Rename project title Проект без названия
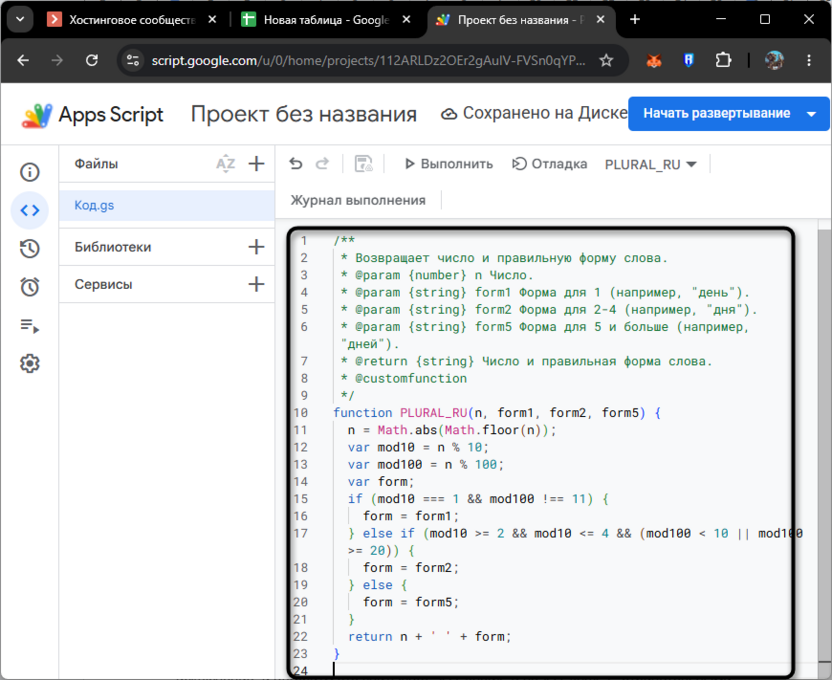The image size is (832, 680). coord(304,114)
